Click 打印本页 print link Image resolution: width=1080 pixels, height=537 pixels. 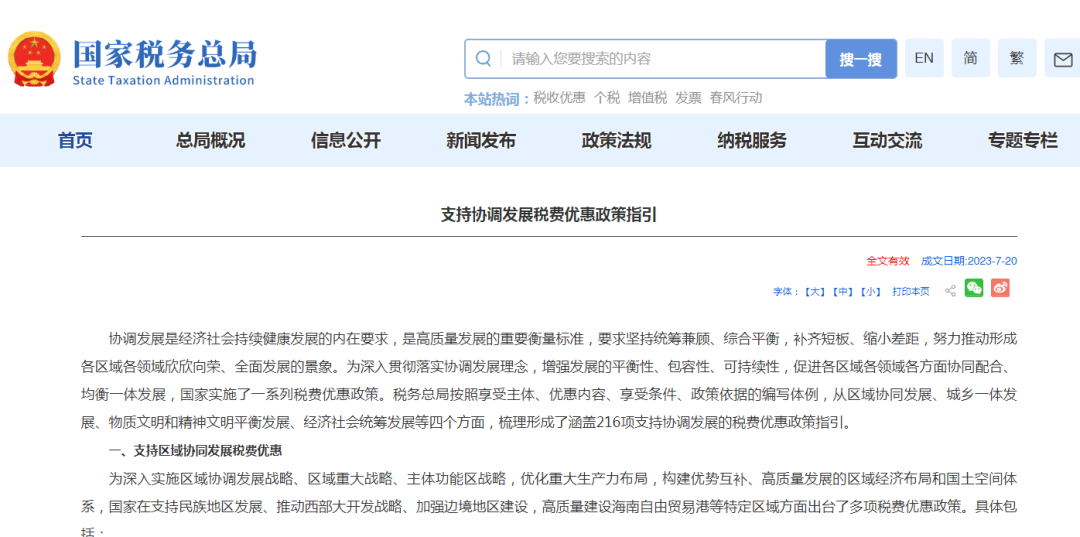[x=911, y=291]
